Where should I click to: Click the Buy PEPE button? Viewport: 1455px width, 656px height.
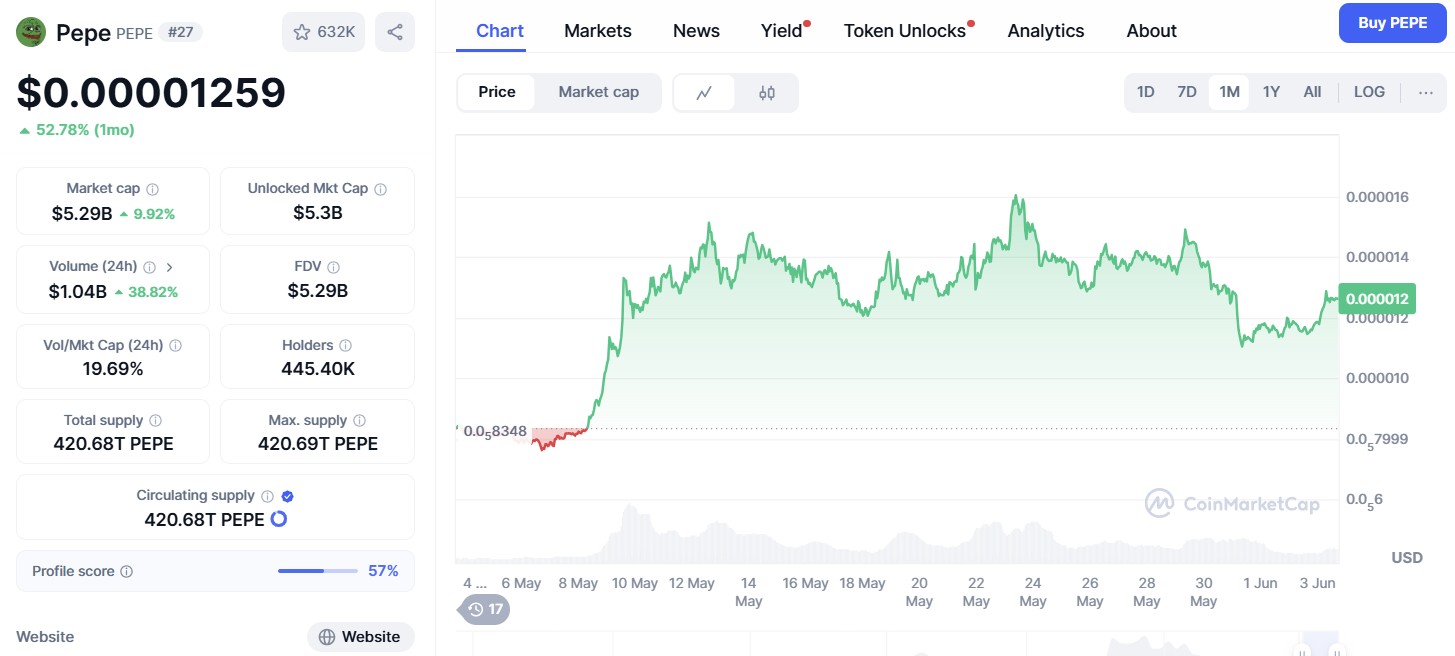tap(1392, 23)
